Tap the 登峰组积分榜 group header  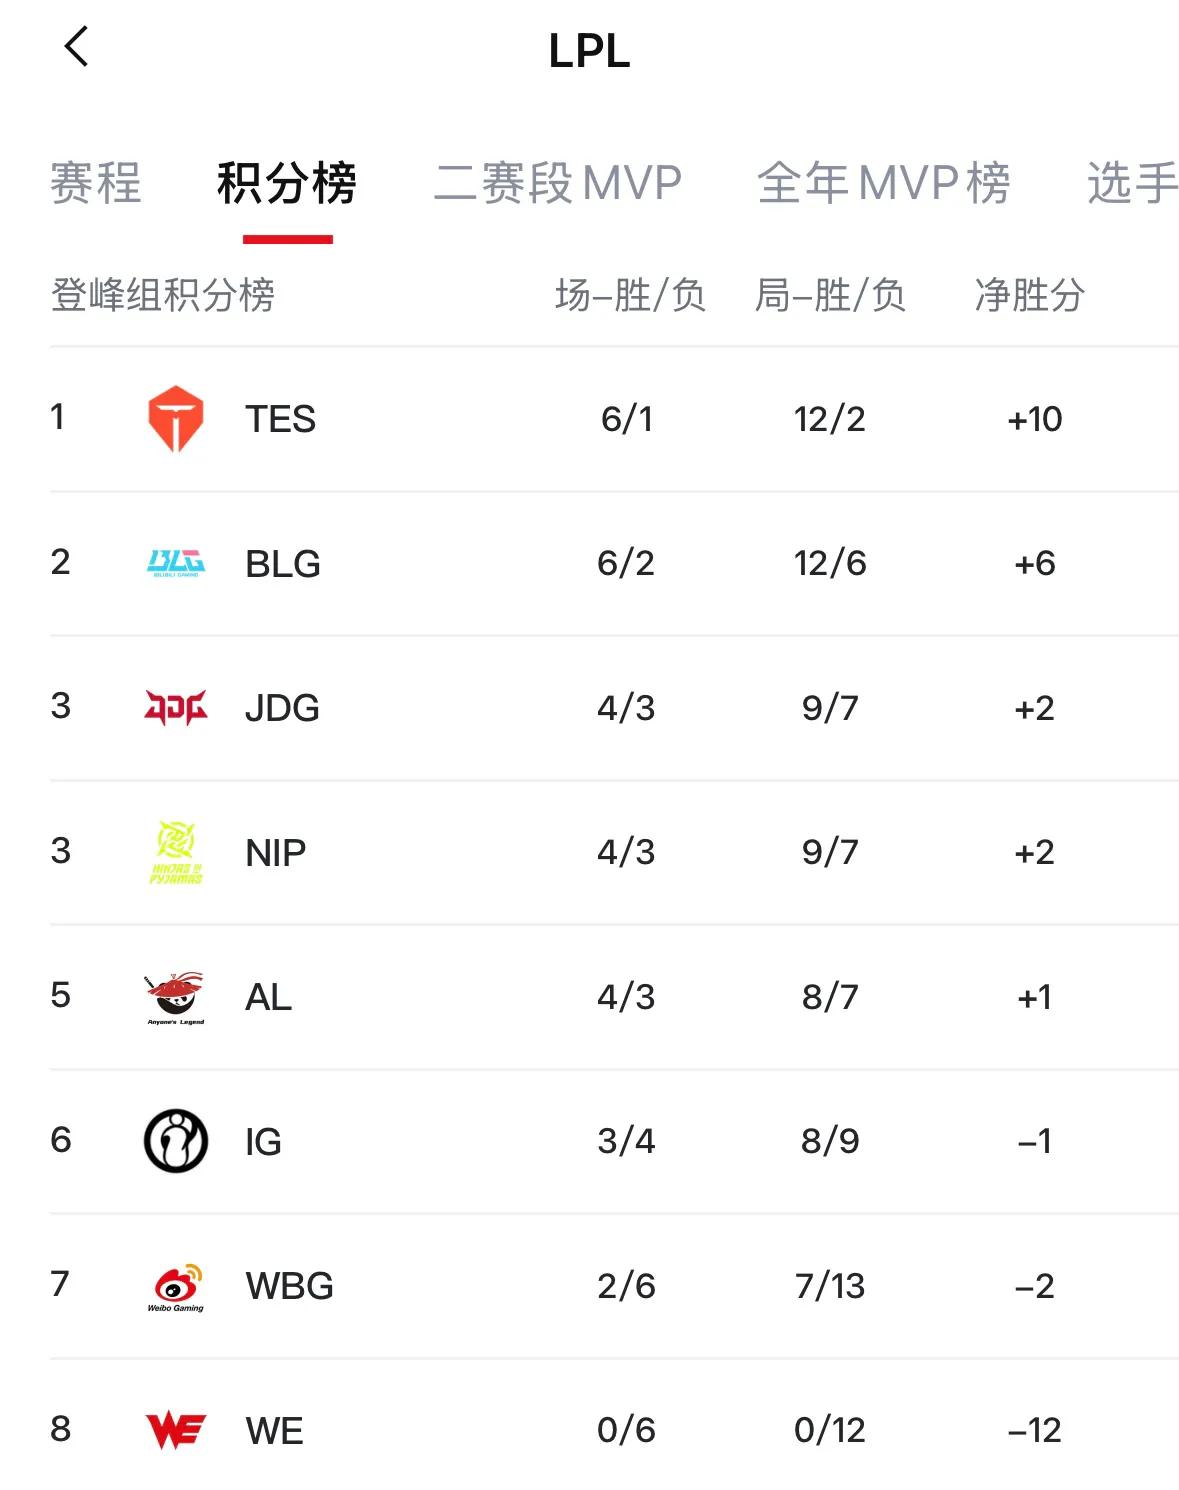(163, 295)
